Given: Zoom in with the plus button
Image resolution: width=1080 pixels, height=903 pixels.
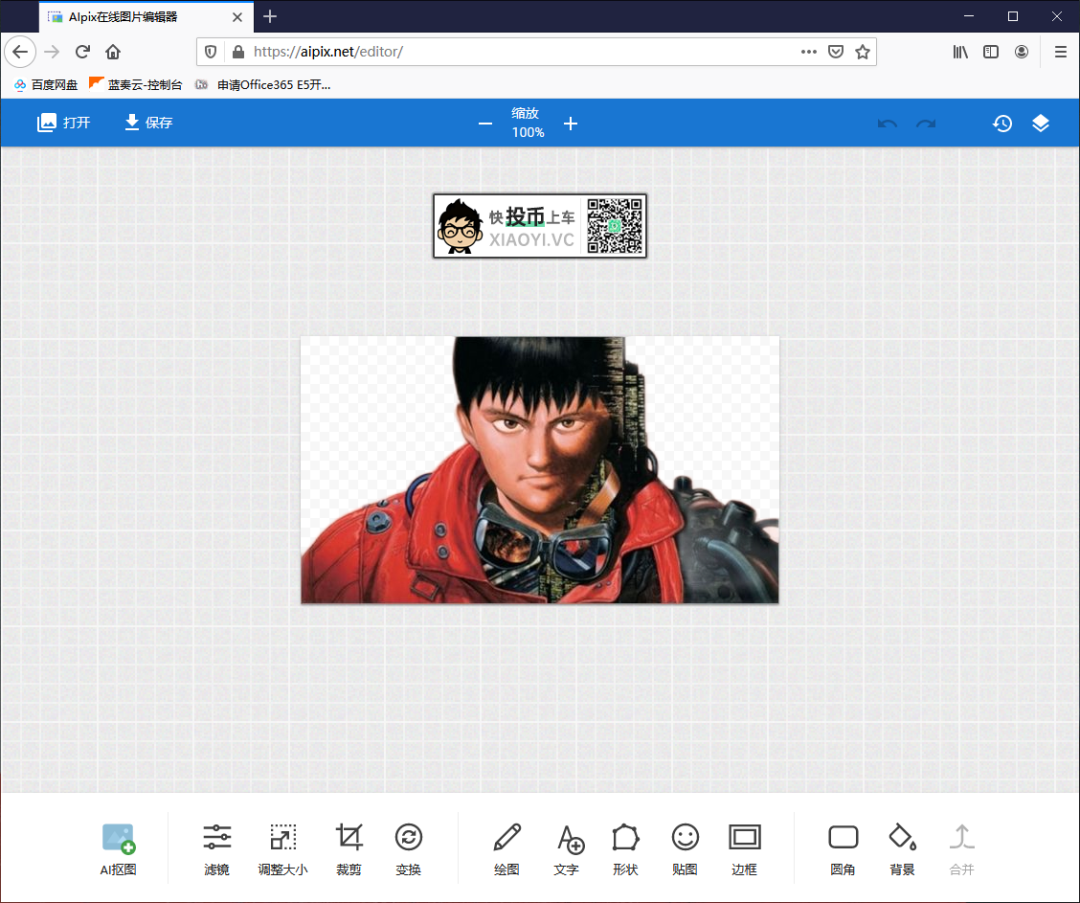Looking at the screenshot, I should pyautogui.click(x=570, y=124).
